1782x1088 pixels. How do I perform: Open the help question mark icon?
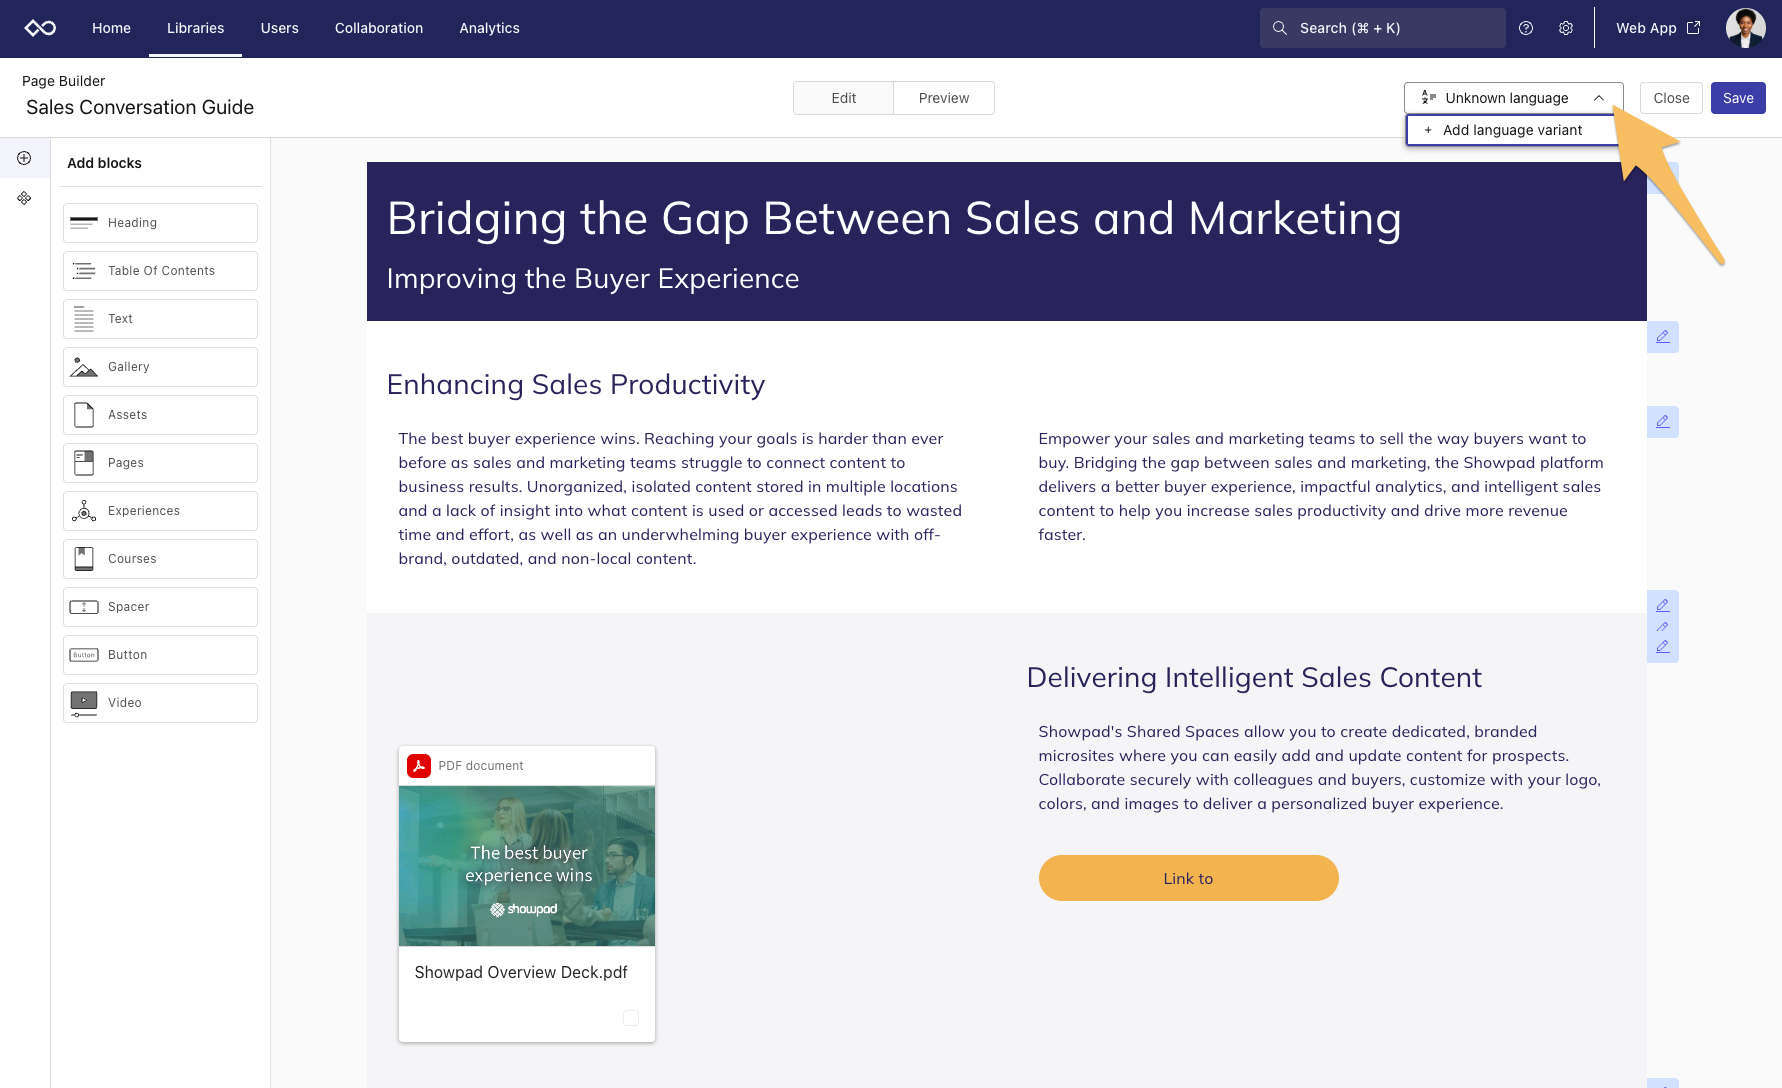pos(1526,28)
